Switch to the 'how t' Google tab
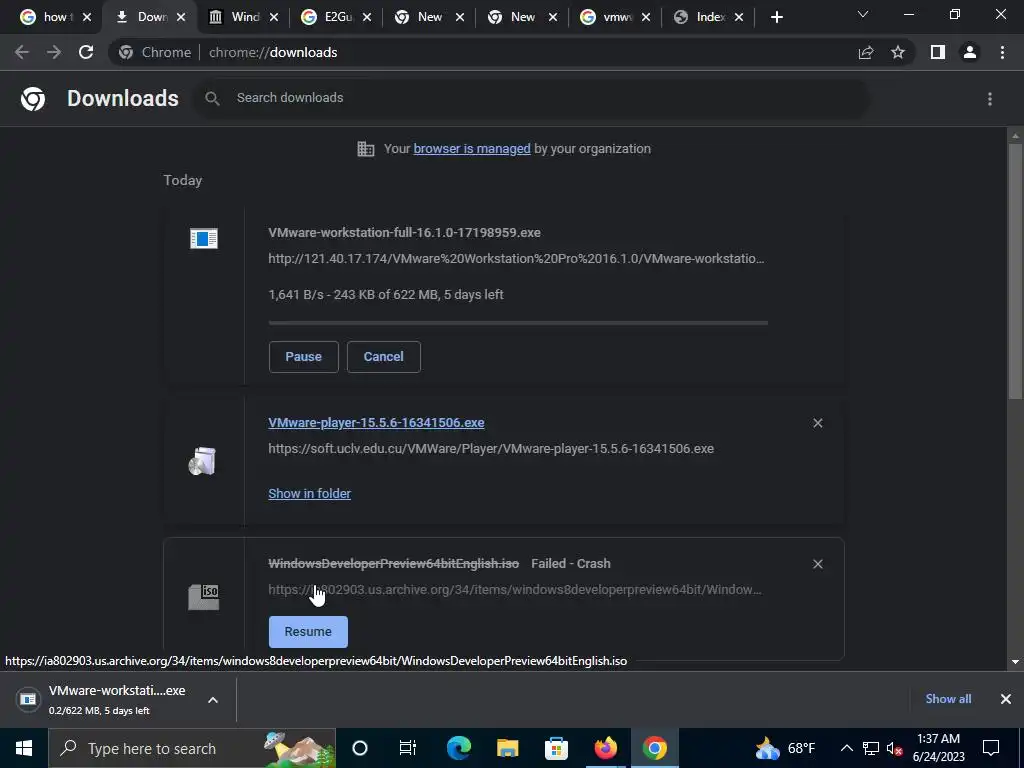This screenshot has height=768, width=1024. pyautogui.click(x=47, y=18)
